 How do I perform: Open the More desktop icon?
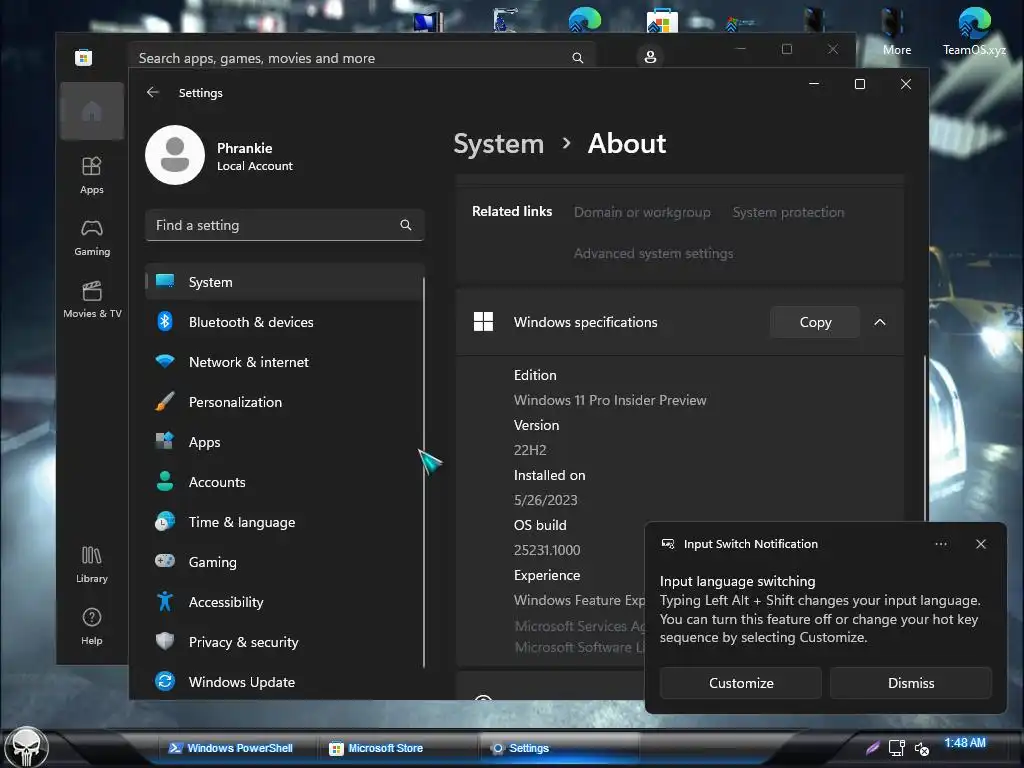tap(896, 30)
